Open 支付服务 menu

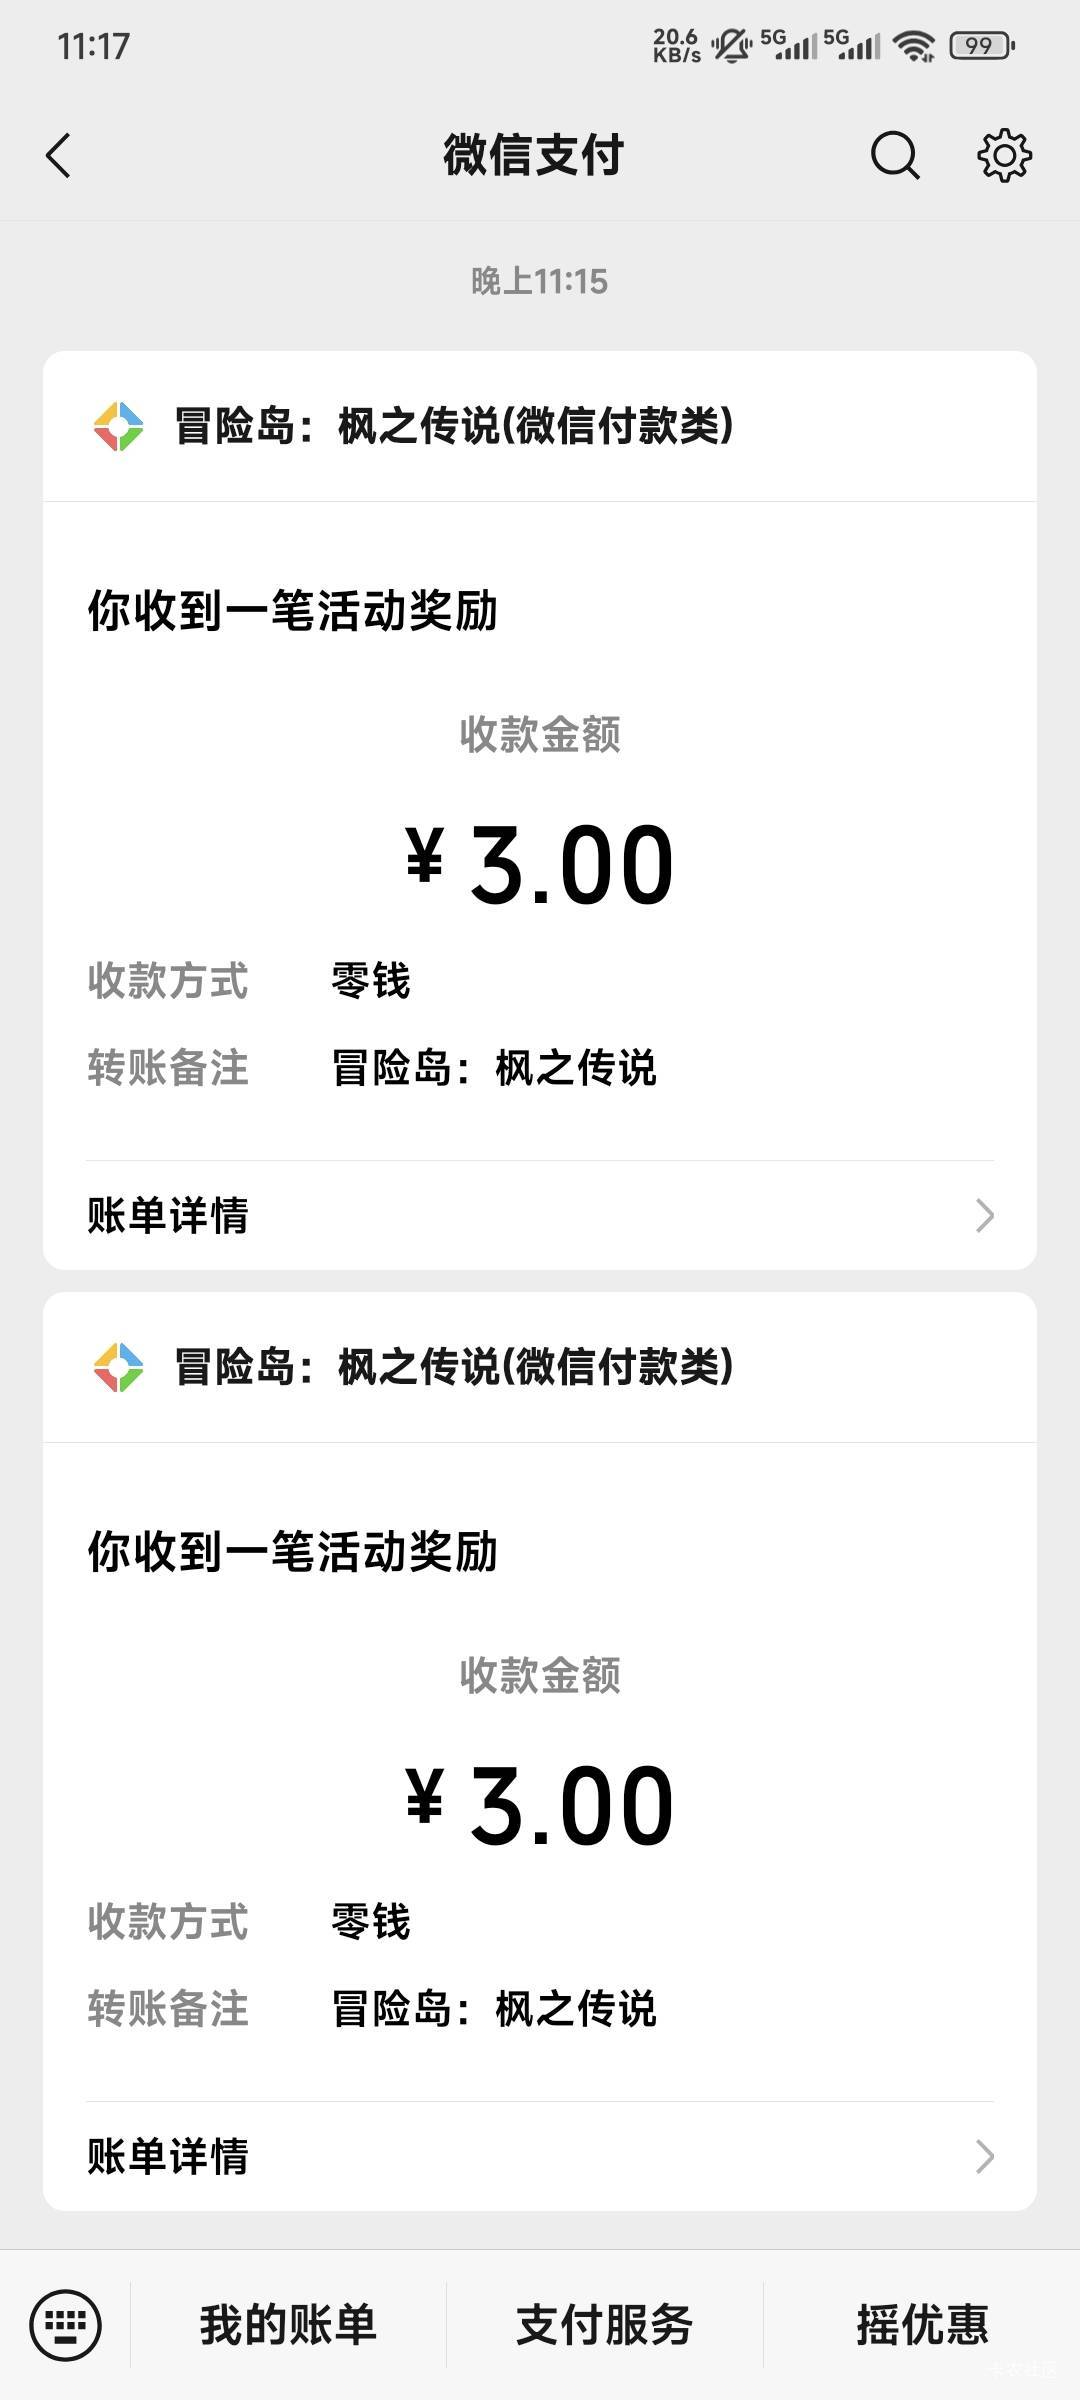[604, 2324]
